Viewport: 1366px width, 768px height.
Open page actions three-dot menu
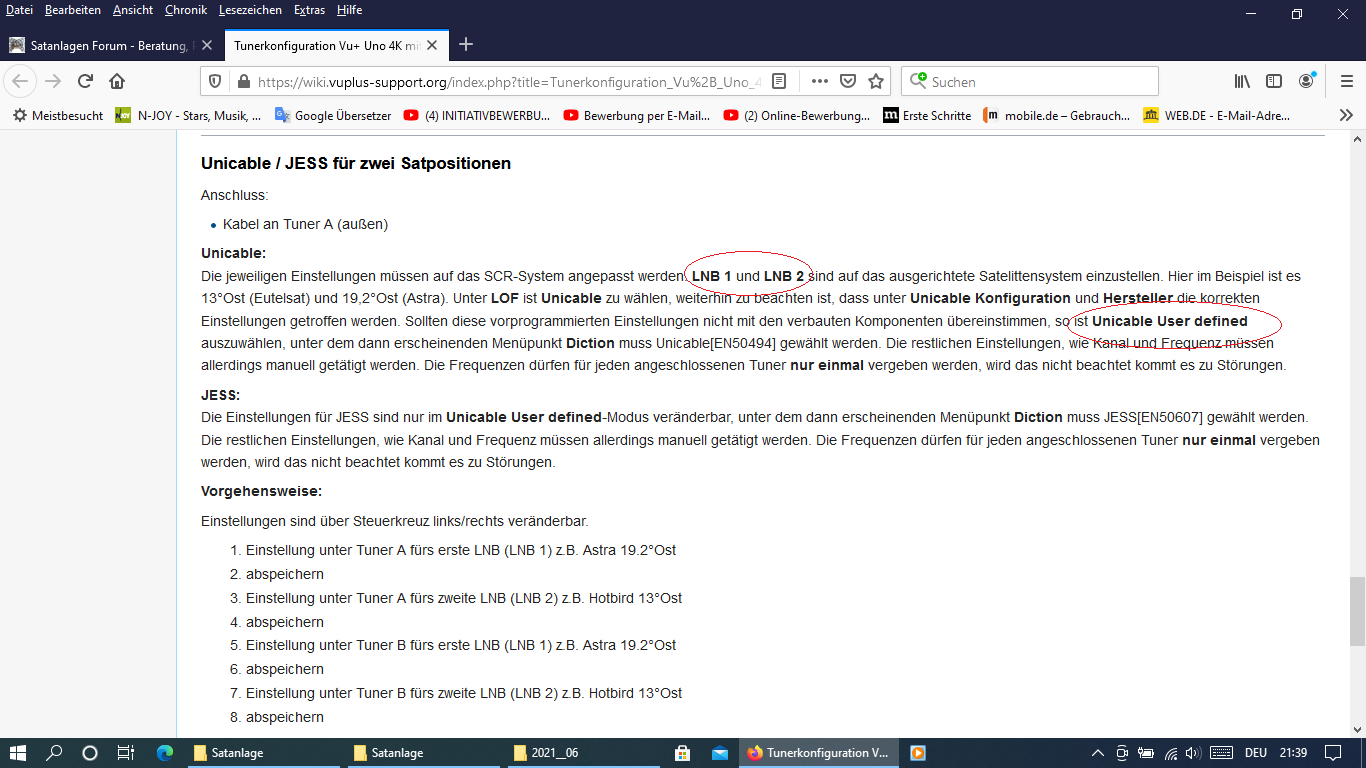(819, 81)
